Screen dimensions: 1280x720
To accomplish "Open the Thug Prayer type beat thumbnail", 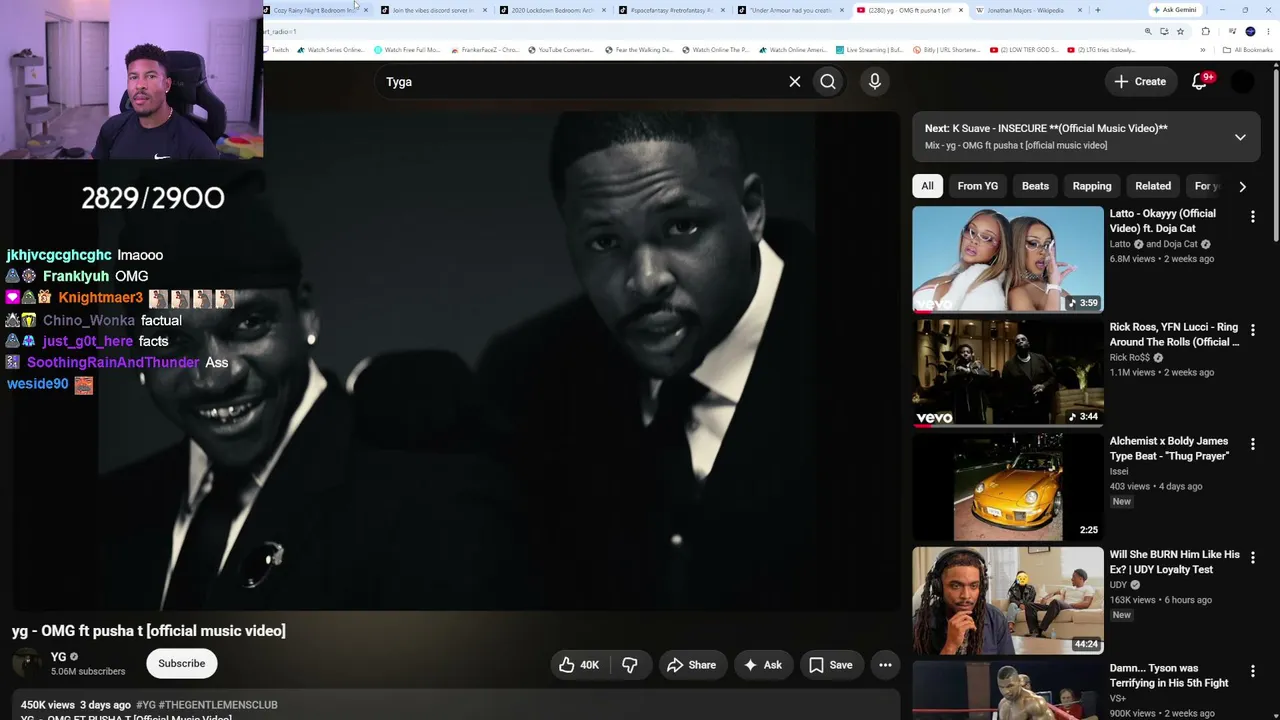I will coord(1008,487).
